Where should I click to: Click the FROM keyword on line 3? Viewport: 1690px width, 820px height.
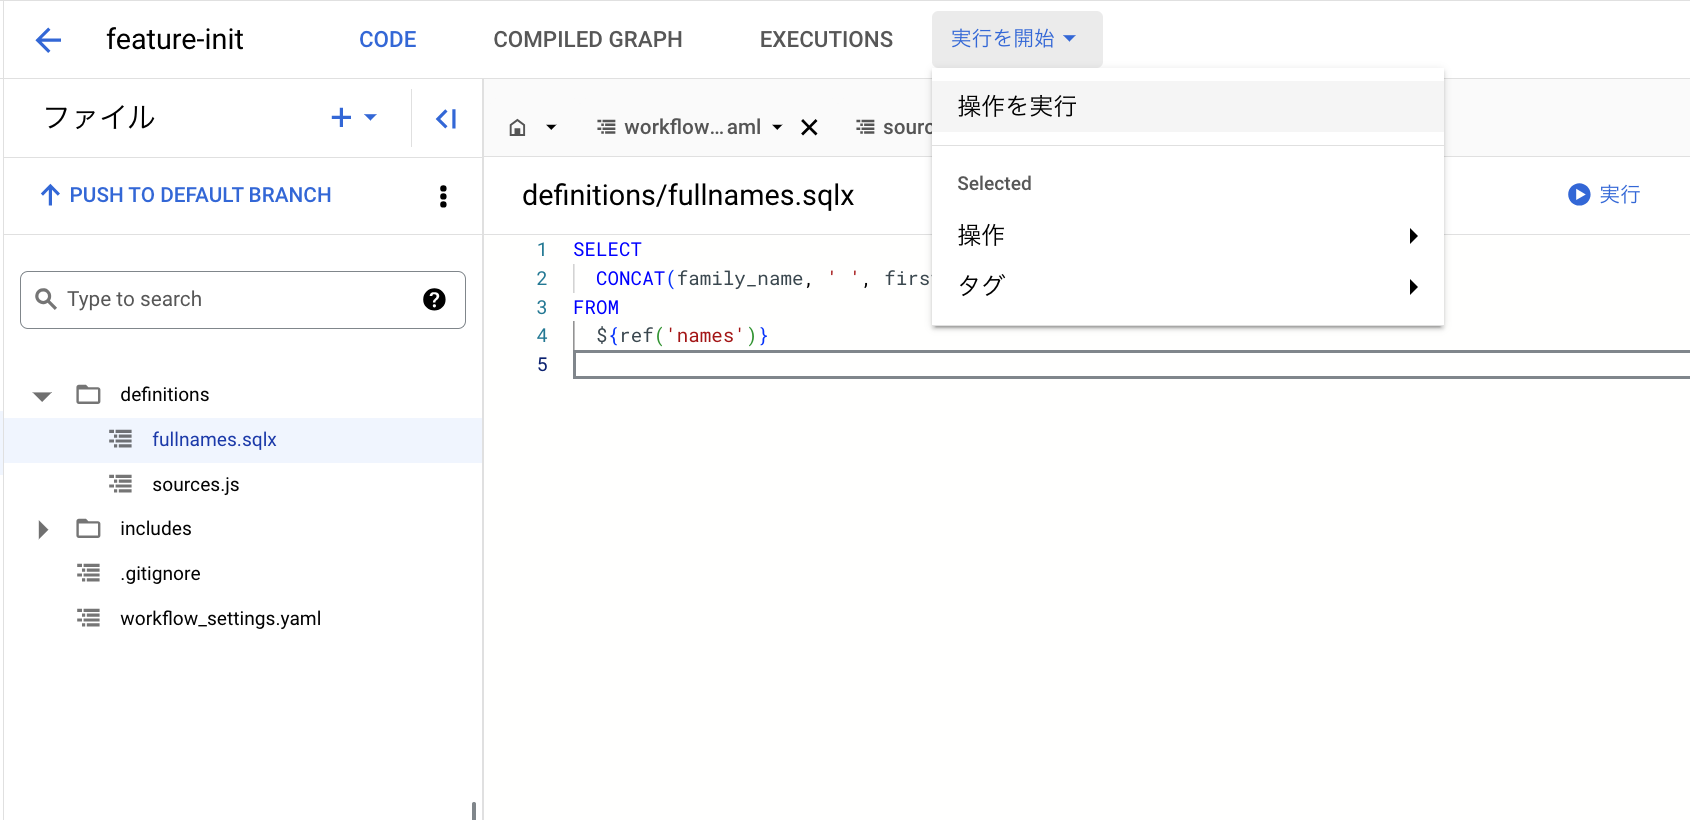pyautogui.click(x=596, y=307)
